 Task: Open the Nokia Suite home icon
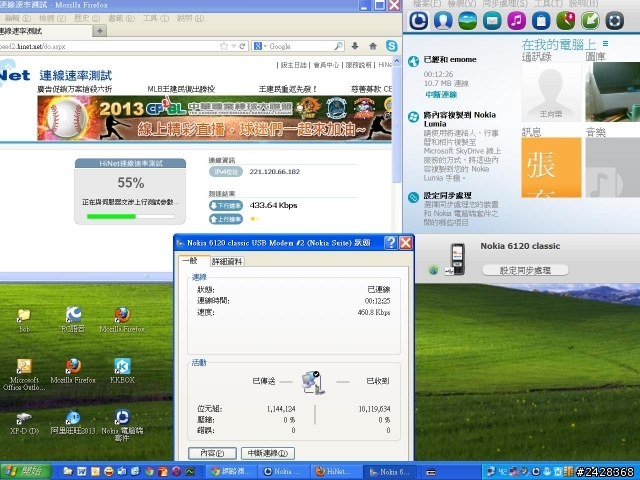point(418,20)
